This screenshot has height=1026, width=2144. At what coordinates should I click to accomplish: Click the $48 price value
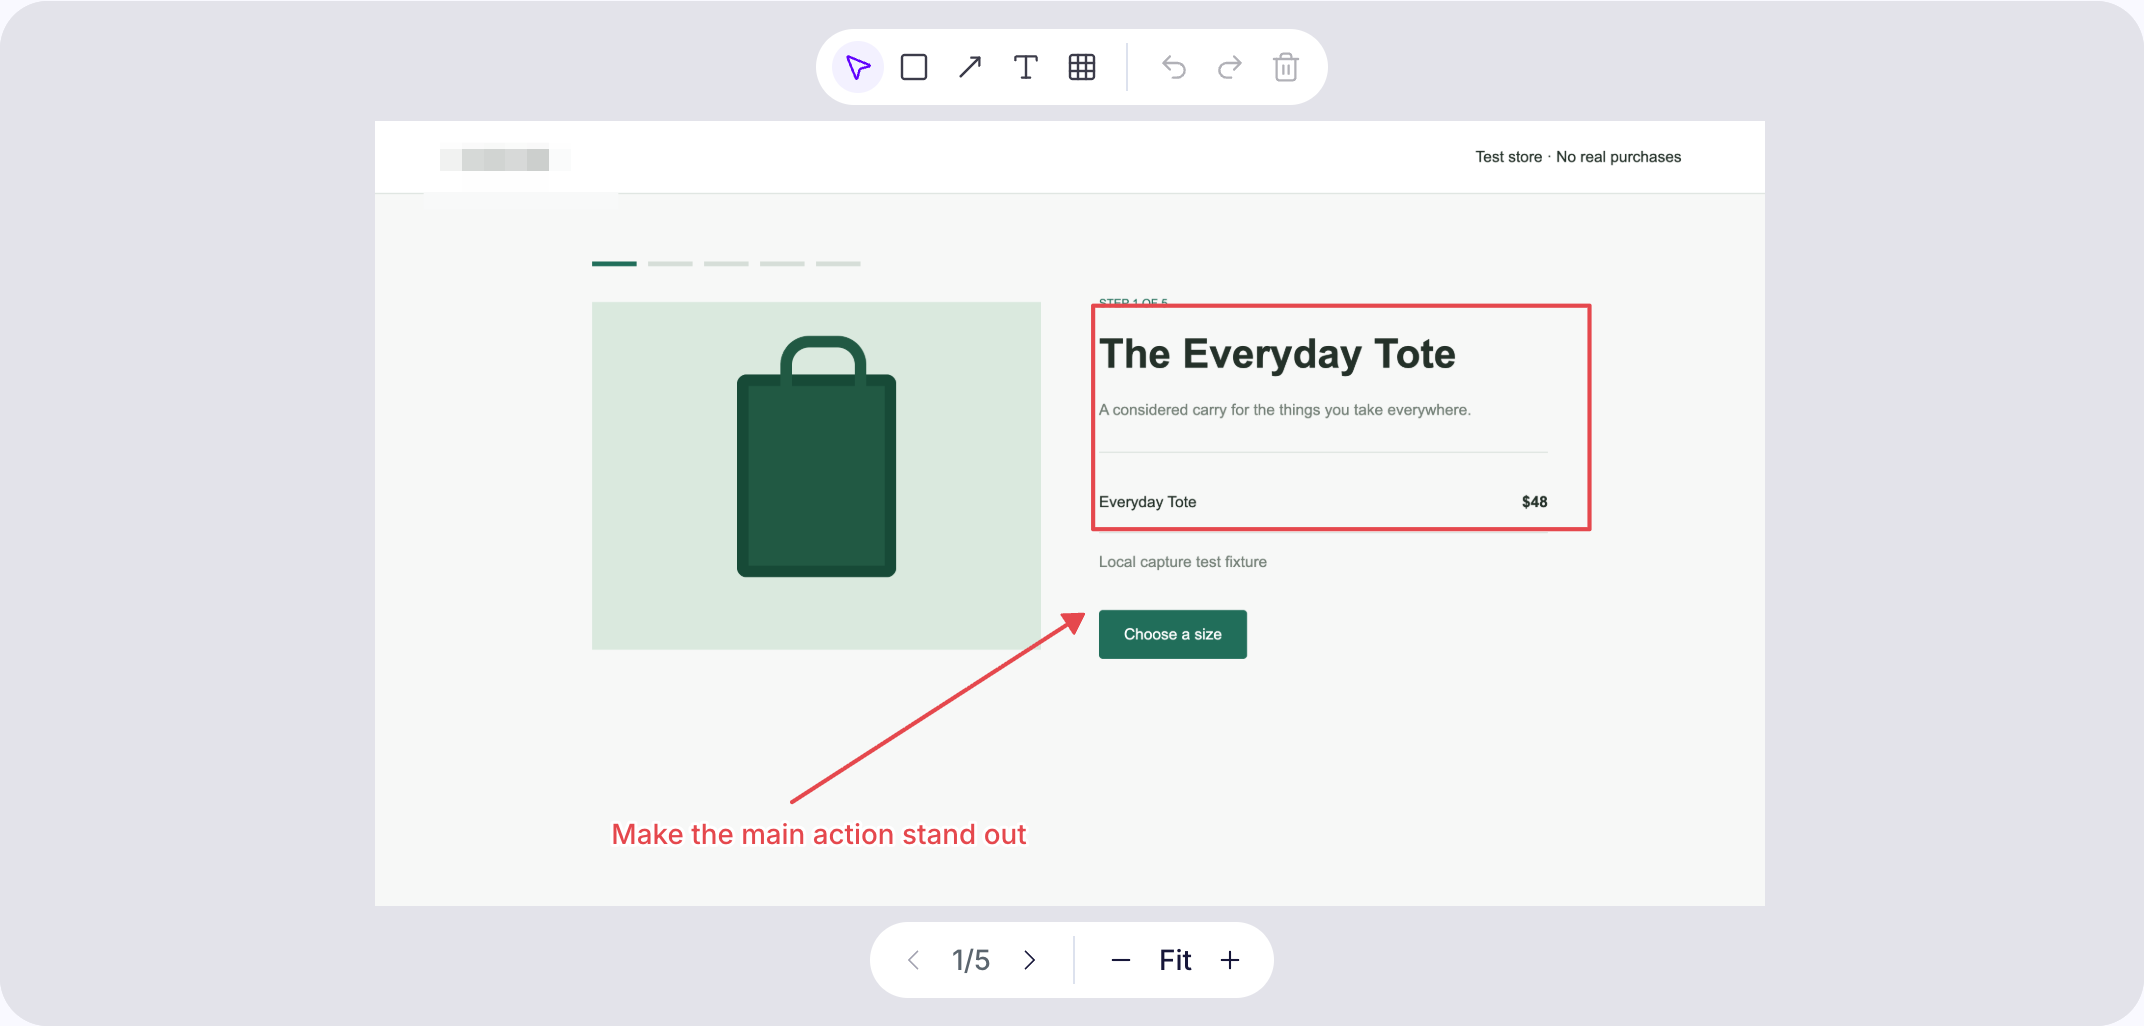(x=1534, y=502)
